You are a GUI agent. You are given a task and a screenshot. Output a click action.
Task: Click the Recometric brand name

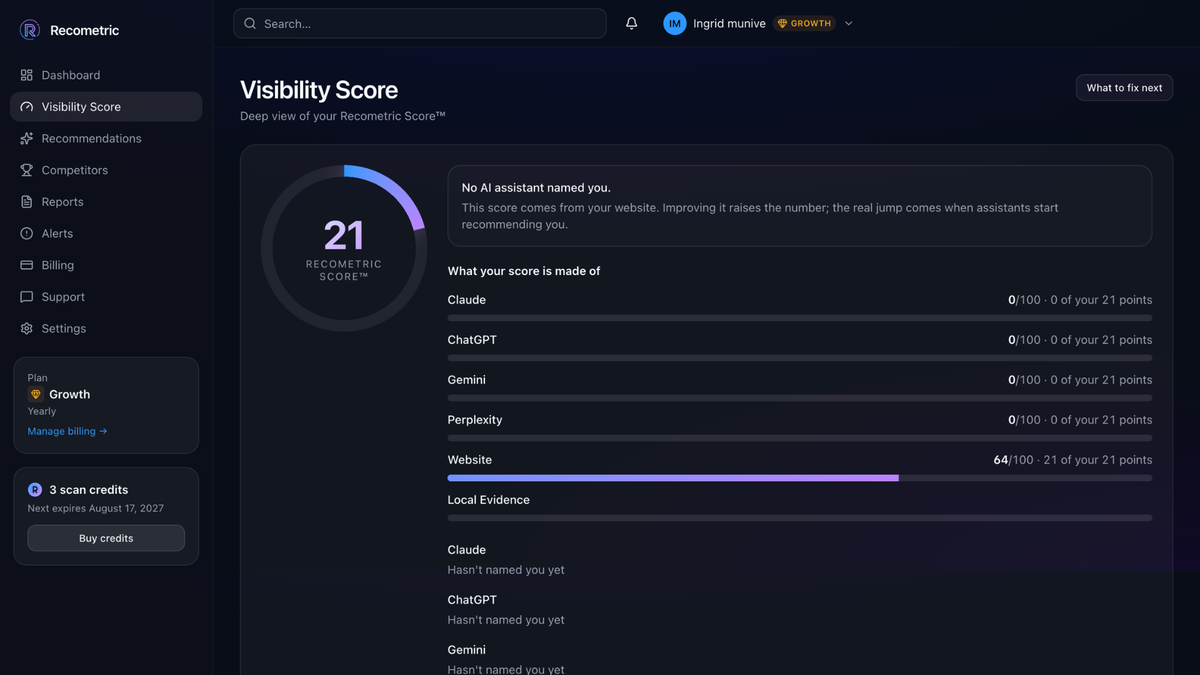(84, 31)
